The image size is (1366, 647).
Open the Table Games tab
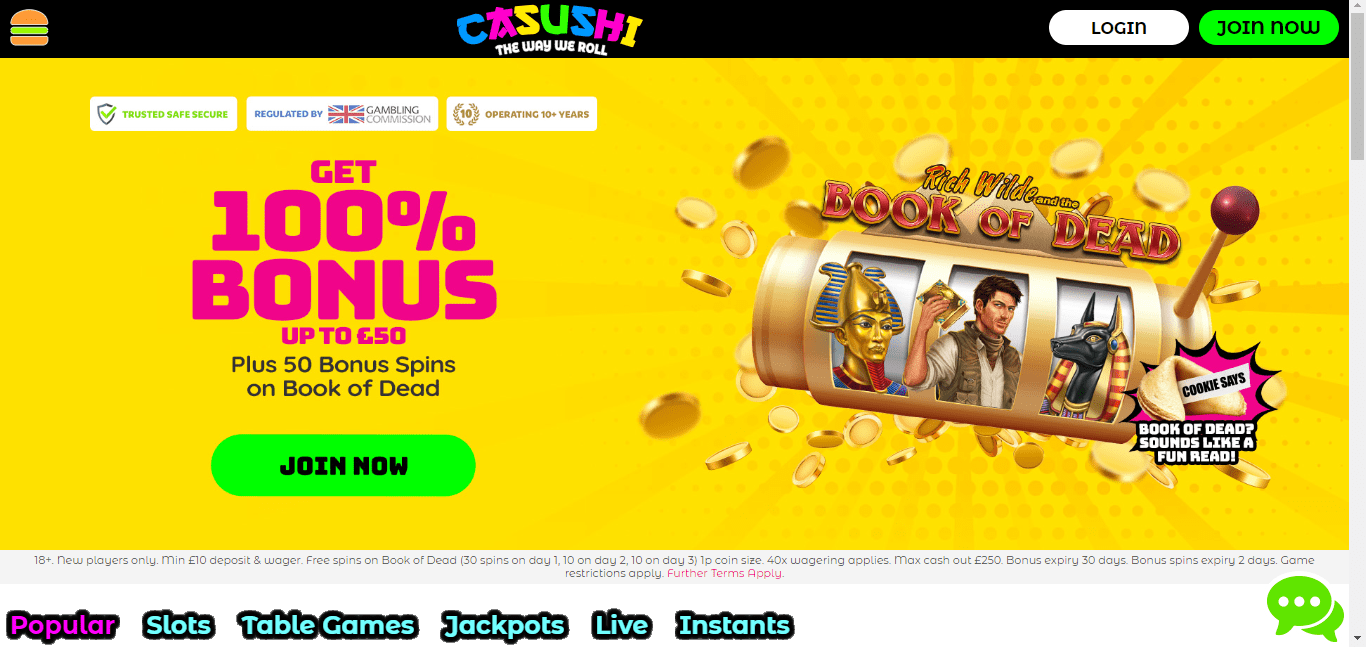coord(328,626)
